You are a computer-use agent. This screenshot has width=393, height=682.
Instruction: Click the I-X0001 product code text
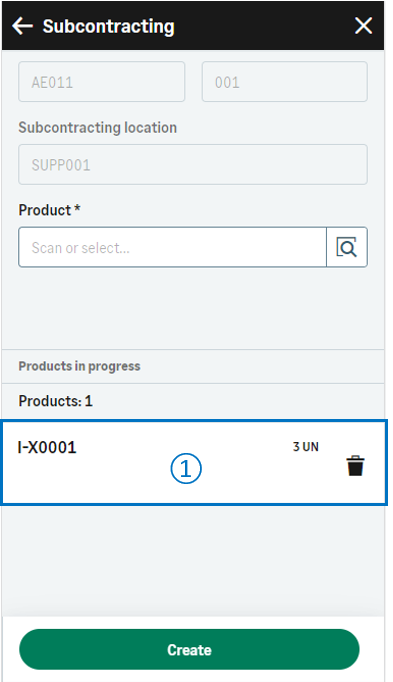[x=47, y=447]
